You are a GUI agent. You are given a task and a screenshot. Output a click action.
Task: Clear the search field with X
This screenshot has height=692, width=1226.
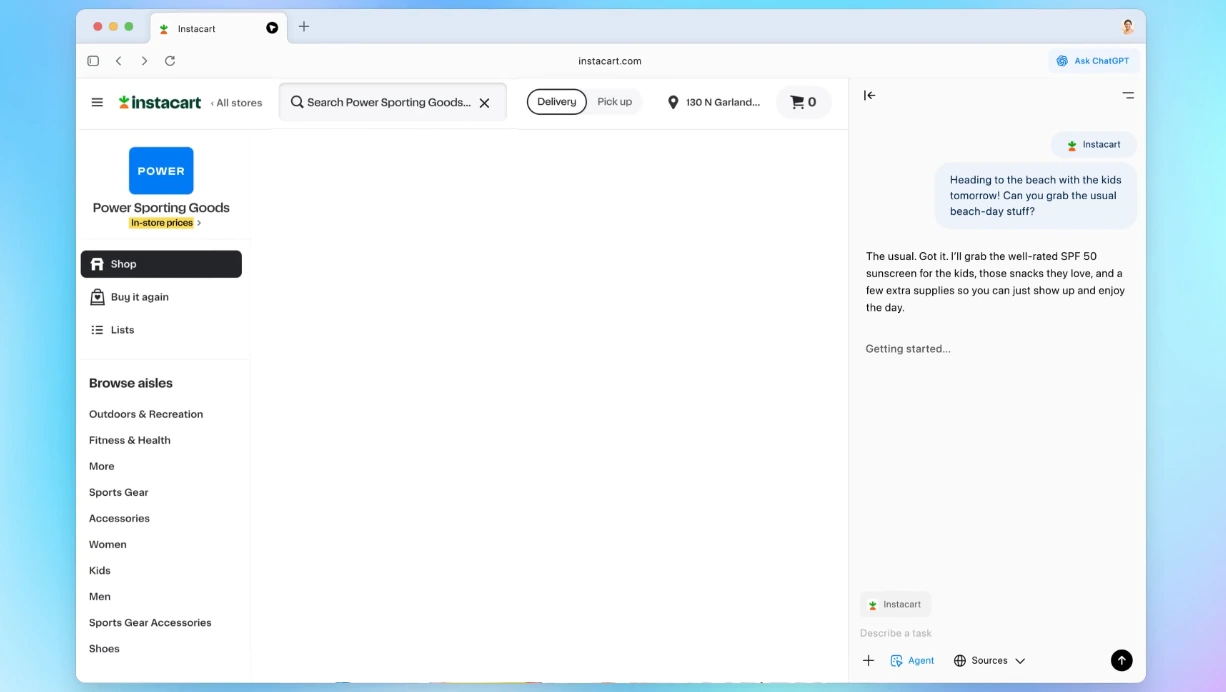coord(484,103)
